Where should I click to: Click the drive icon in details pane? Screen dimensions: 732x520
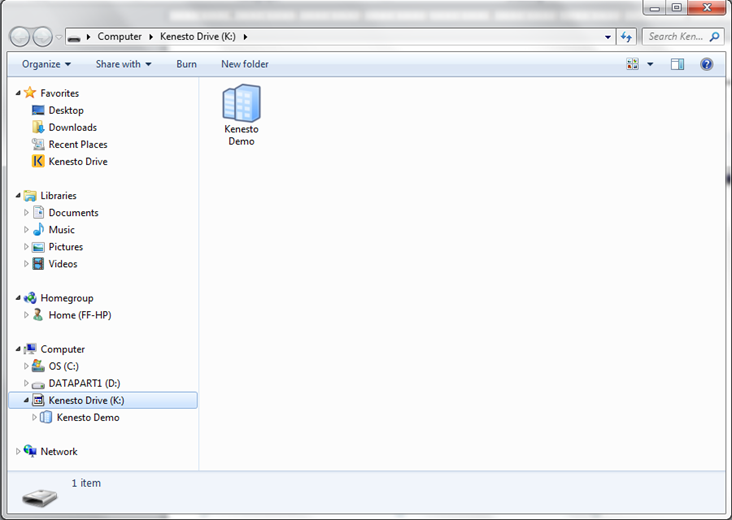point(40,498)
